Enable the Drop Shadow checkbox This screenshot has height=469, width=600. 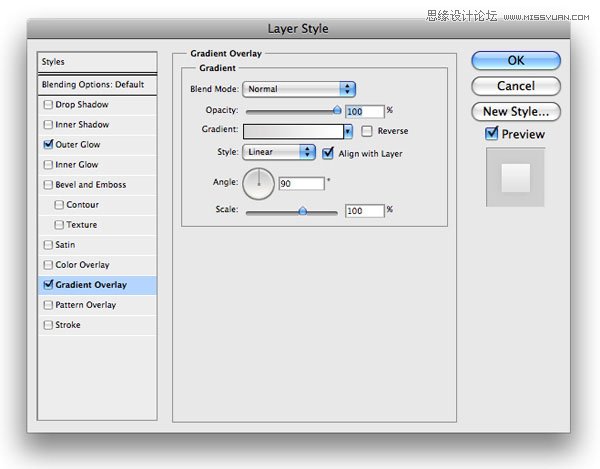(48, 105)
